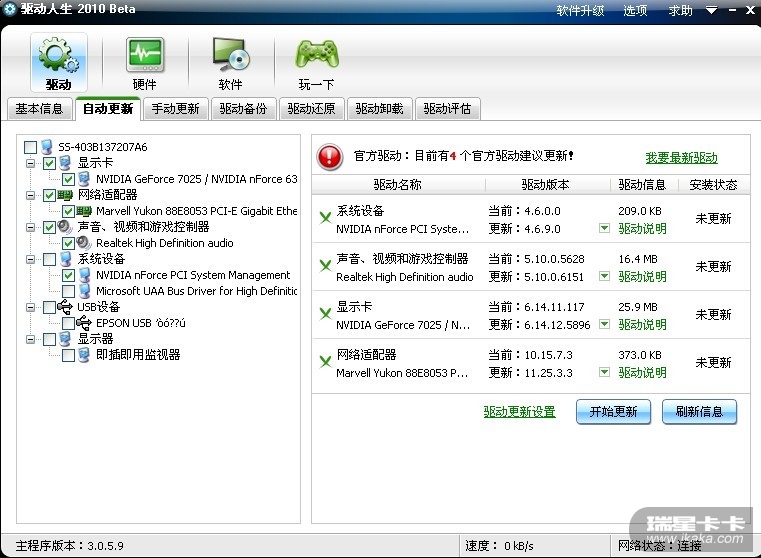Image resolution: width=761 pixels, height=558 pixels.
Task: Click the USB icon beside EPSON USB device
Action: 84,323
